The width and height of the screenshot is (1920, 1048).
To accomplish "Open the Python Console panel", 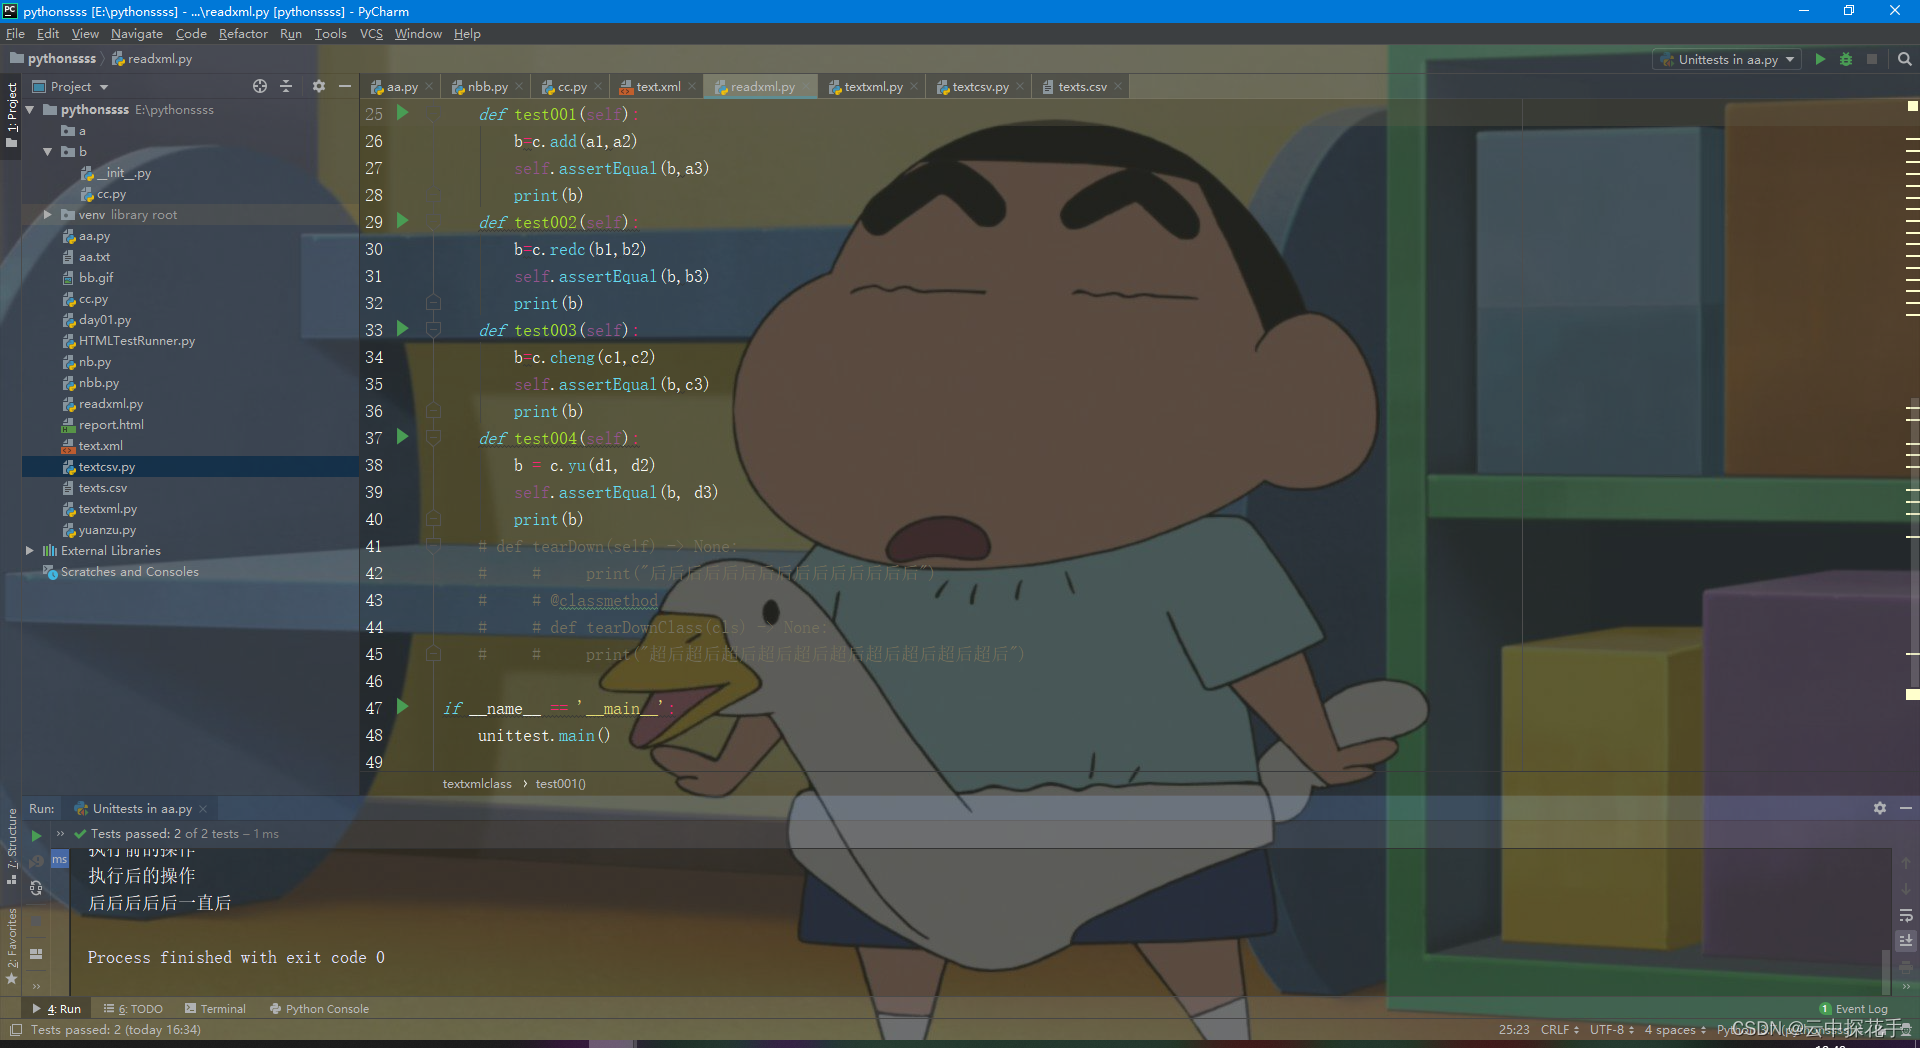I will pos(326,1008).
